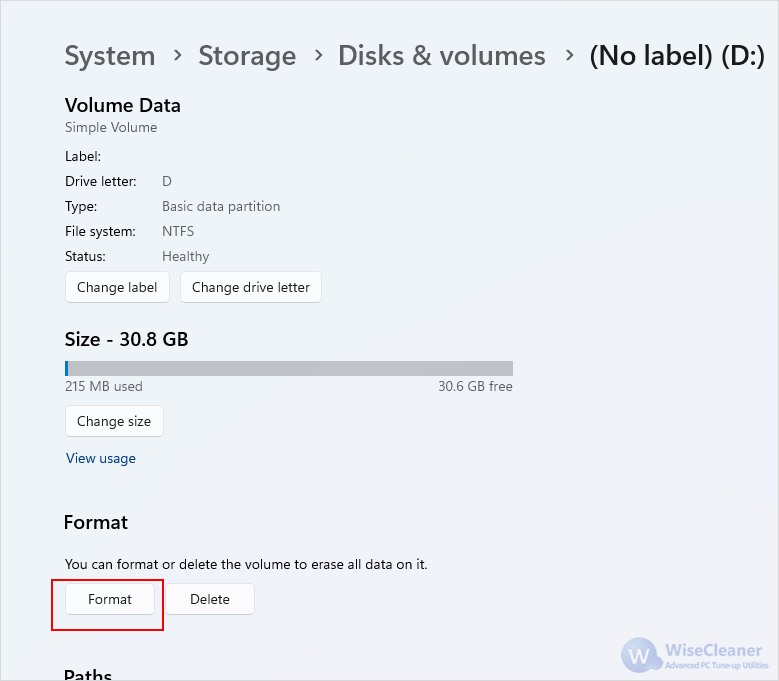
Task: Click chevron between System and Storage
Action: 177,56
